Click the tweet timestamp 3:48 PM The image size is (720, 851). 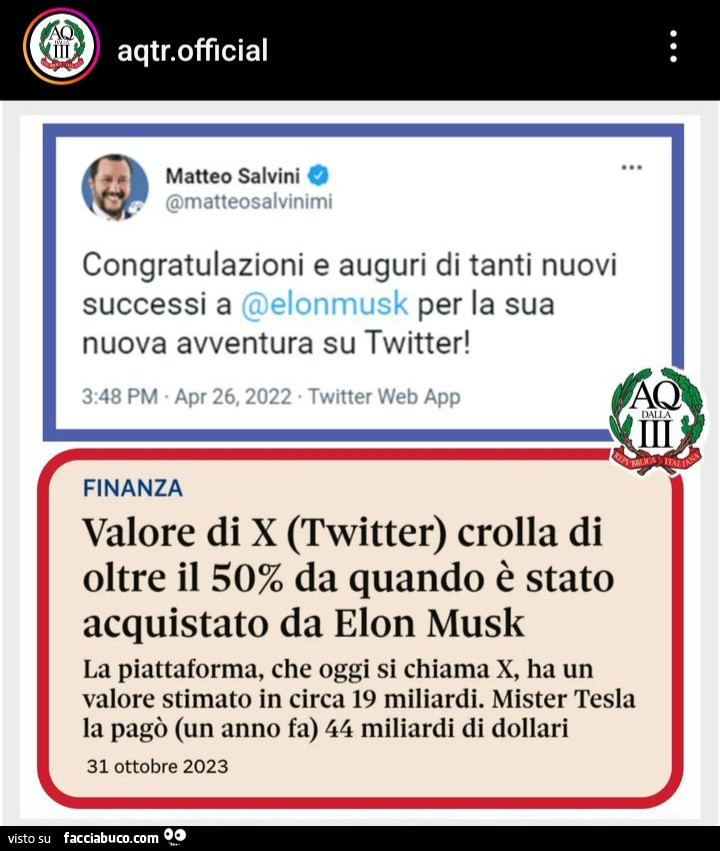tap(120, 397)
